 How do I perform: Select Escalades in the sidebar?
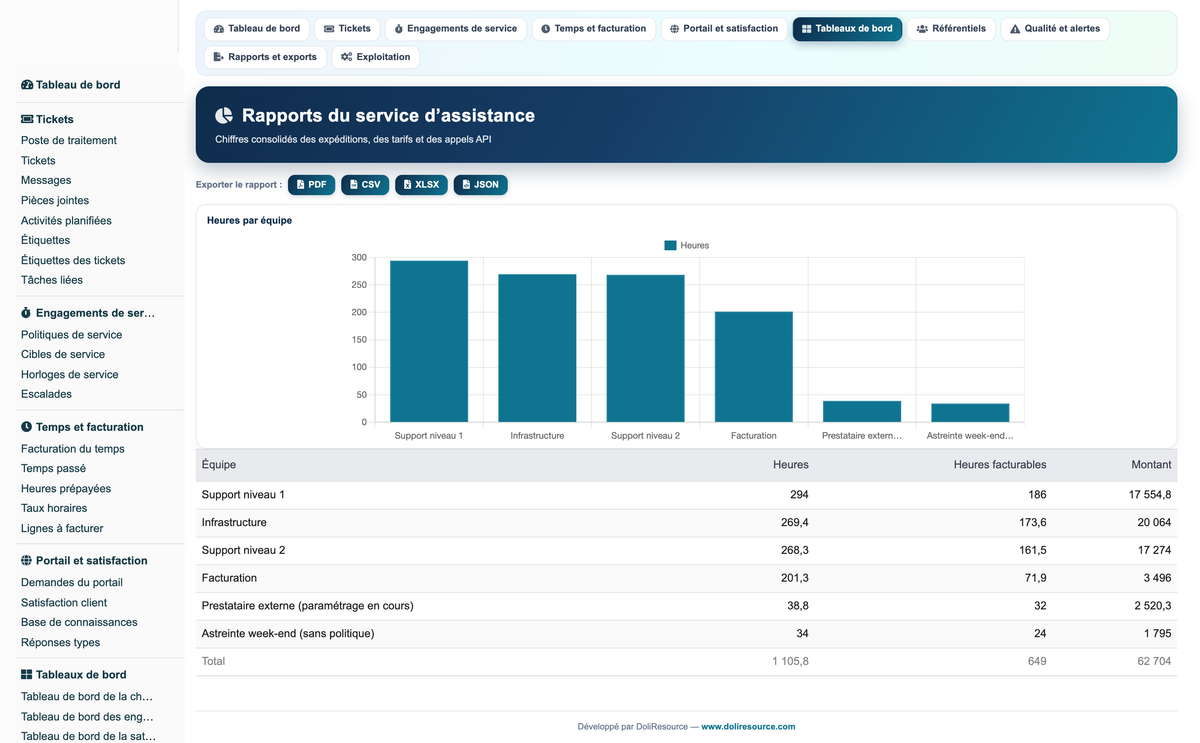46,395
